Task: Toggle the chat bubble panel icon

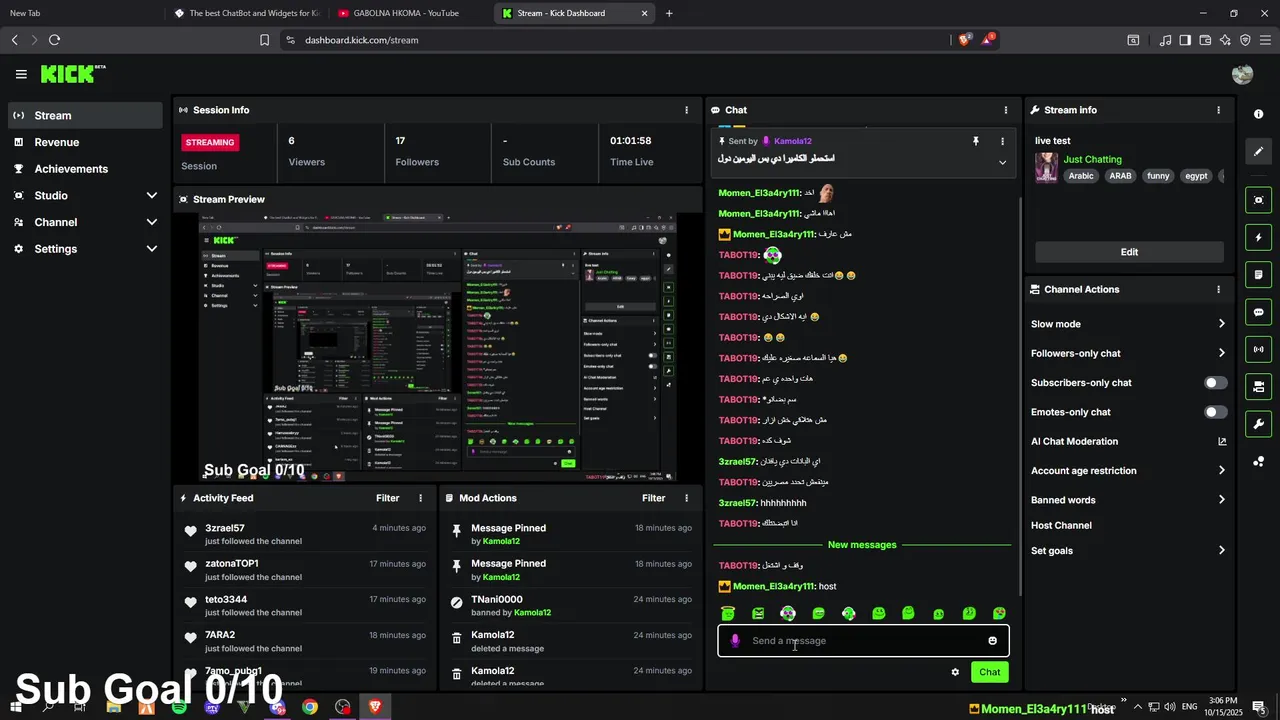Action: [1259, 312]
